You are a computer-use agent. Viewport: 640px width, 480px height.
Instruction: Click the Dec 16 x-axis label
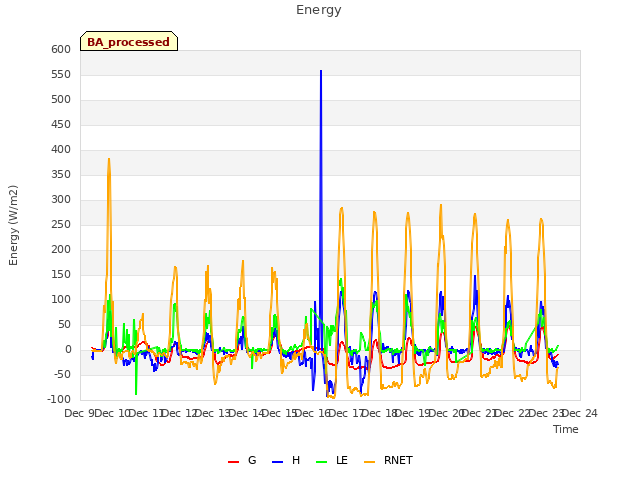[313, 414]
